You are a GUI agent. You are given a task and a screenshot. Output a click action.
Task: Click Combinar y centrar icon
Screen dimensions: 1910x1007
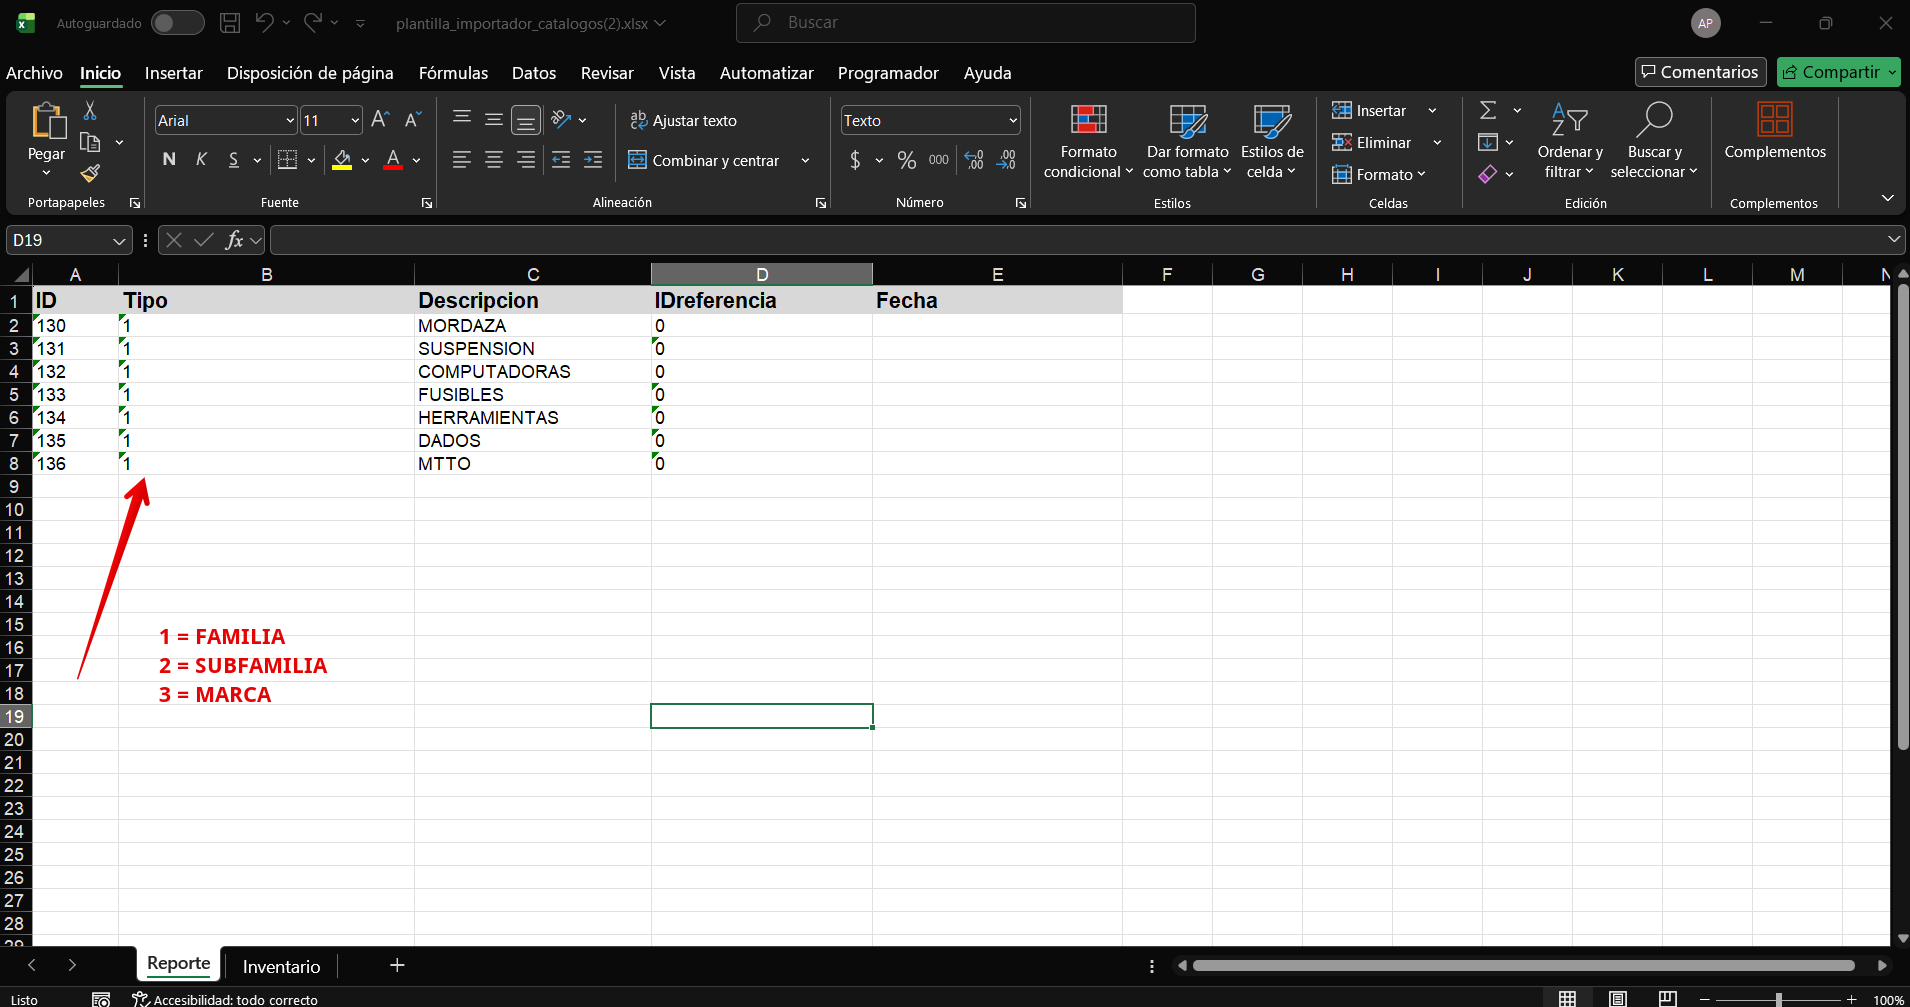[x=637, y=160]
